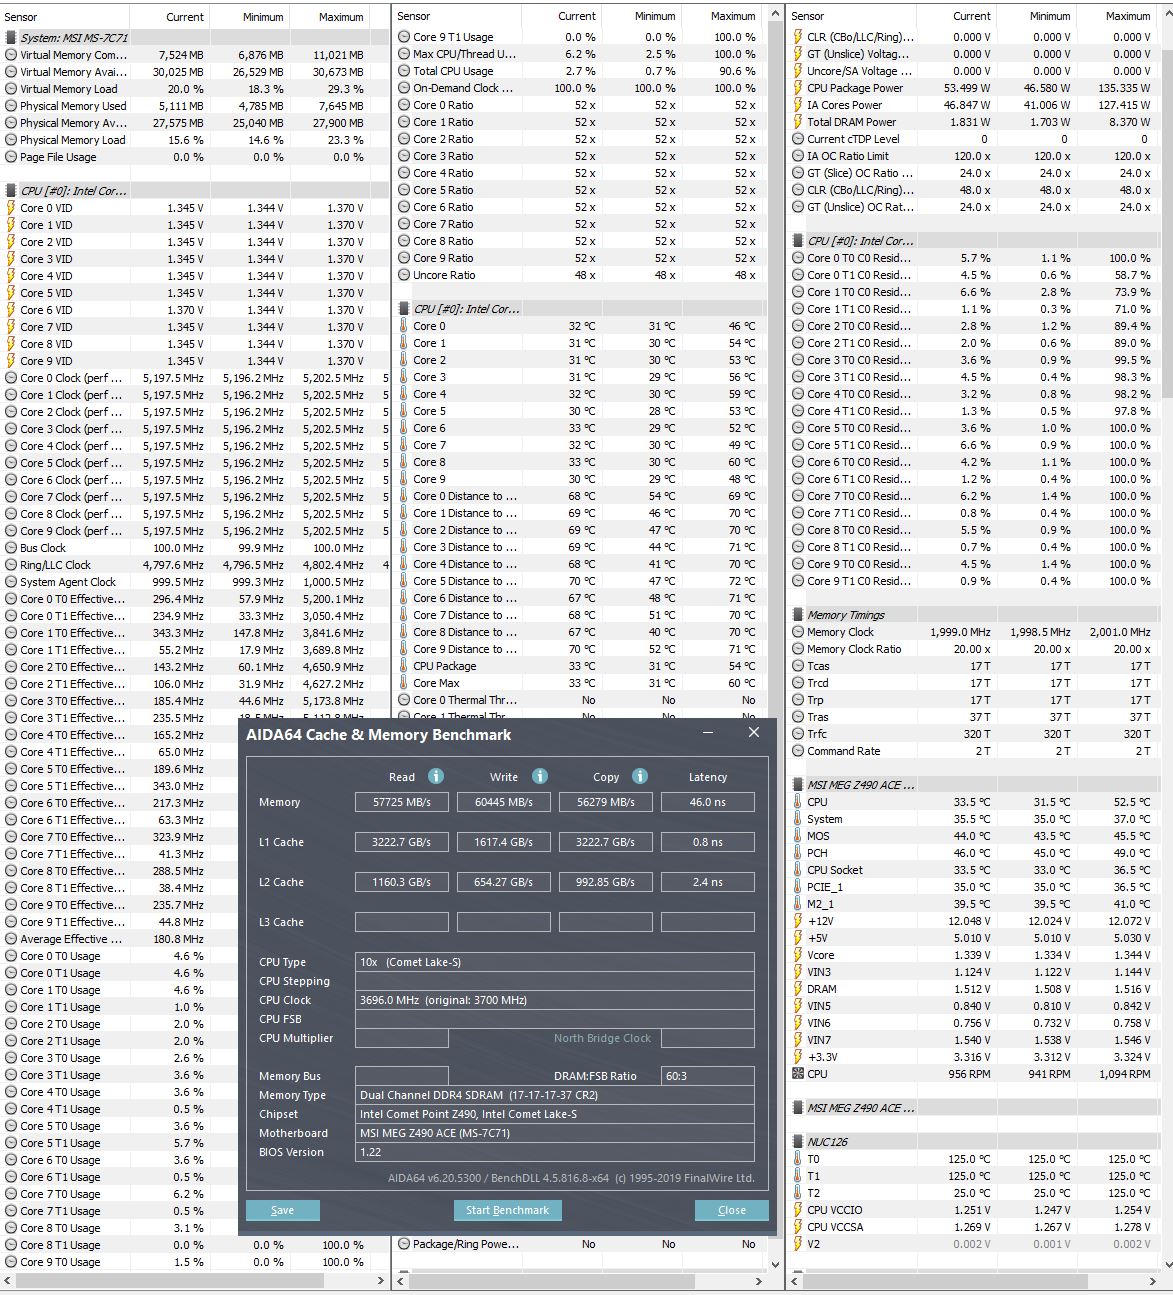The width and height of the screenshot is (1173, 1295).
Task: Click the info icon next to Copy
Action: [640, 776]
